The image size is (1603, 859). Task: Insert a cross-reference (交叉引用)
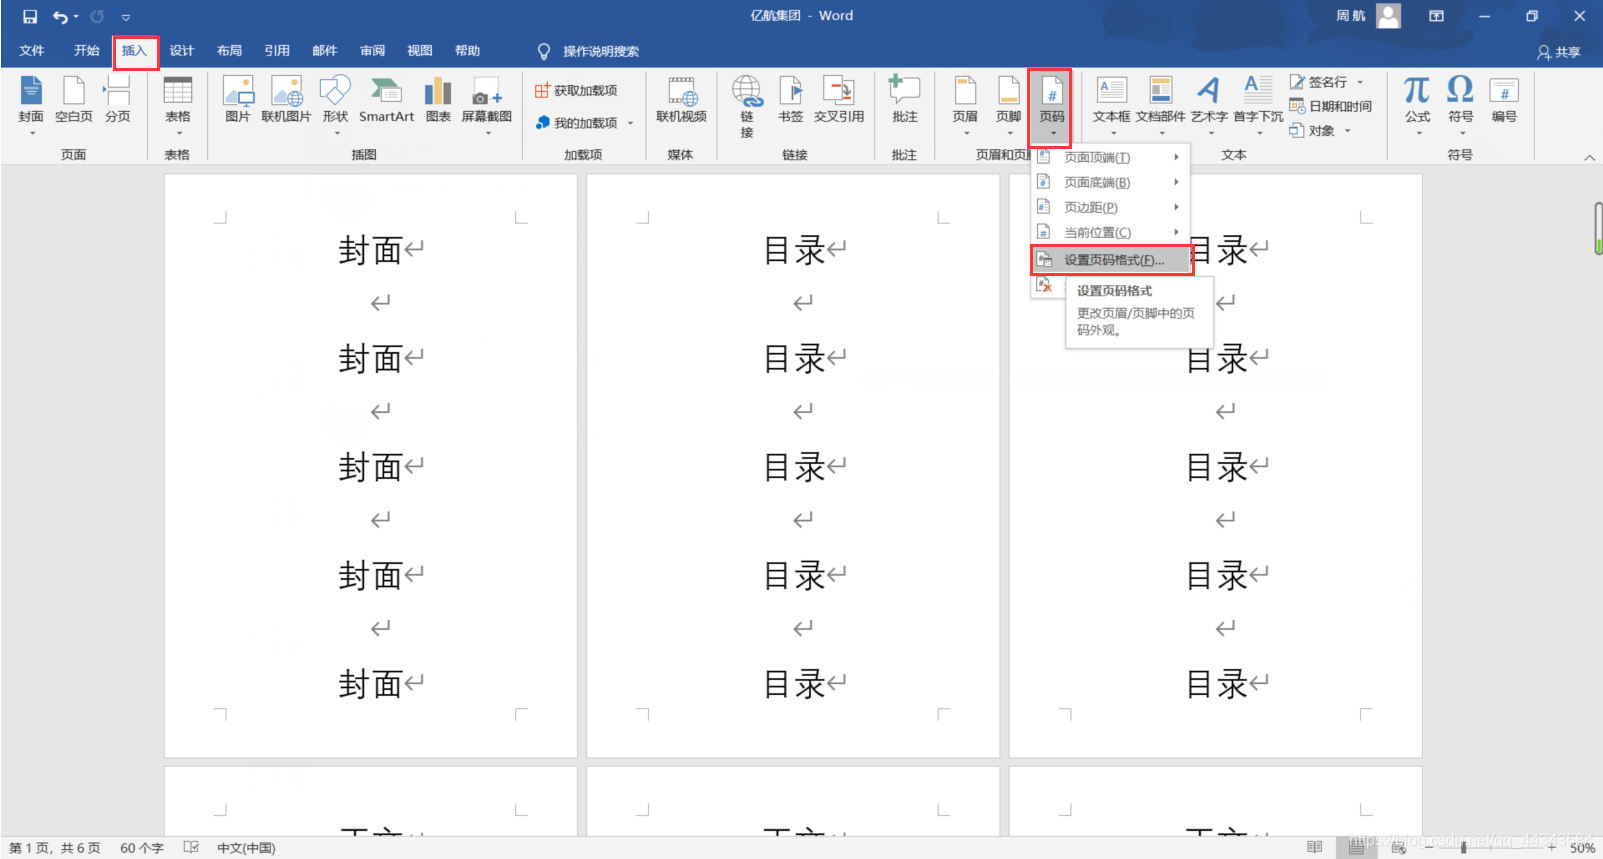pos(838,100)
